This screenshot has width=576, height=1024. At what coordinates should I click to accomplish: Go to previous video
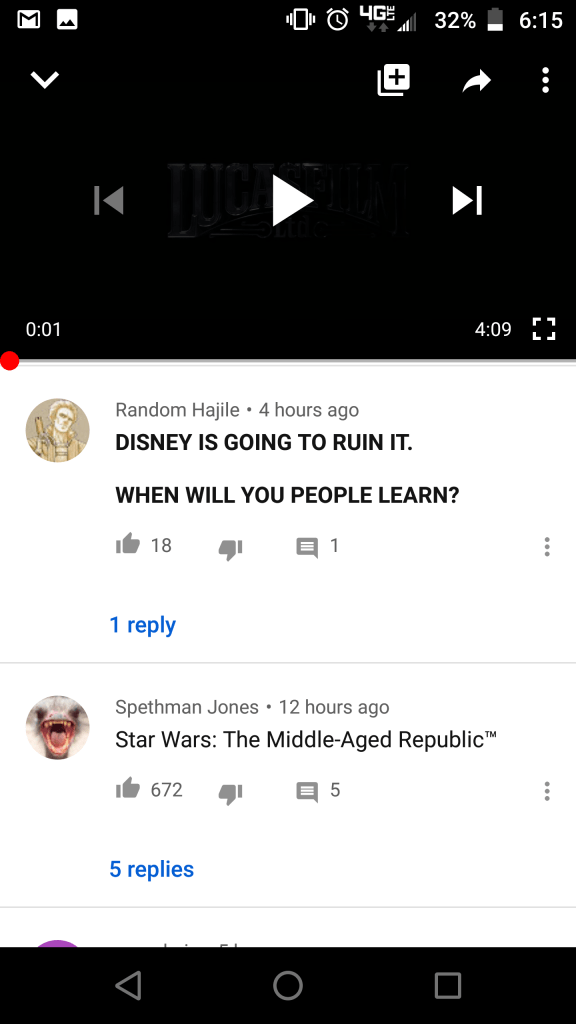pyautogui.click(x=108, y=200)
